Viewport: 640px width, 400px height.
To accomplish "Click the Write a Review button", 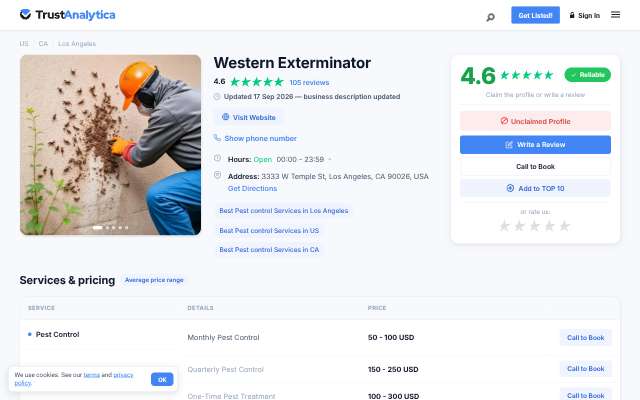I will point(535,145).
